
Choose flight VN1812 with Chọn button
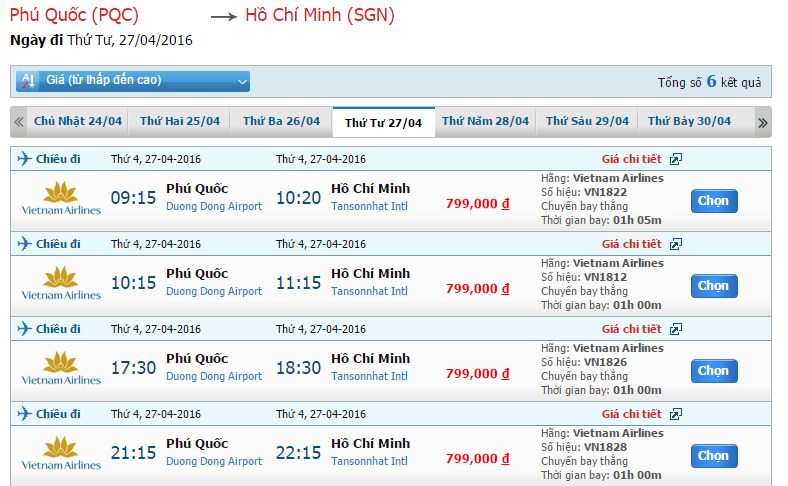pyautogui.click(x=713, y=286)
